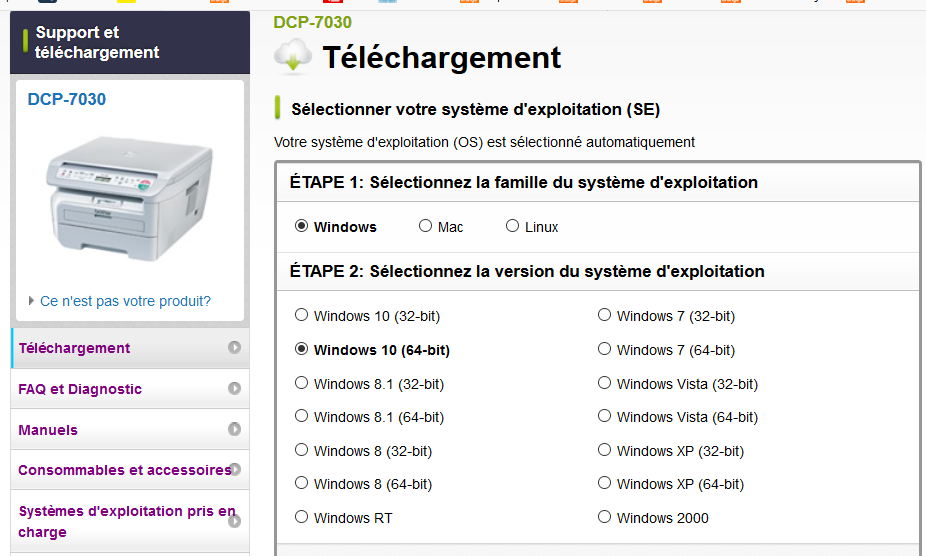This screenshot has height=556, width=926.
Task: Click arrow beside Systèmes d'exploitation pris en charge
Action: [x=235, y=521]
